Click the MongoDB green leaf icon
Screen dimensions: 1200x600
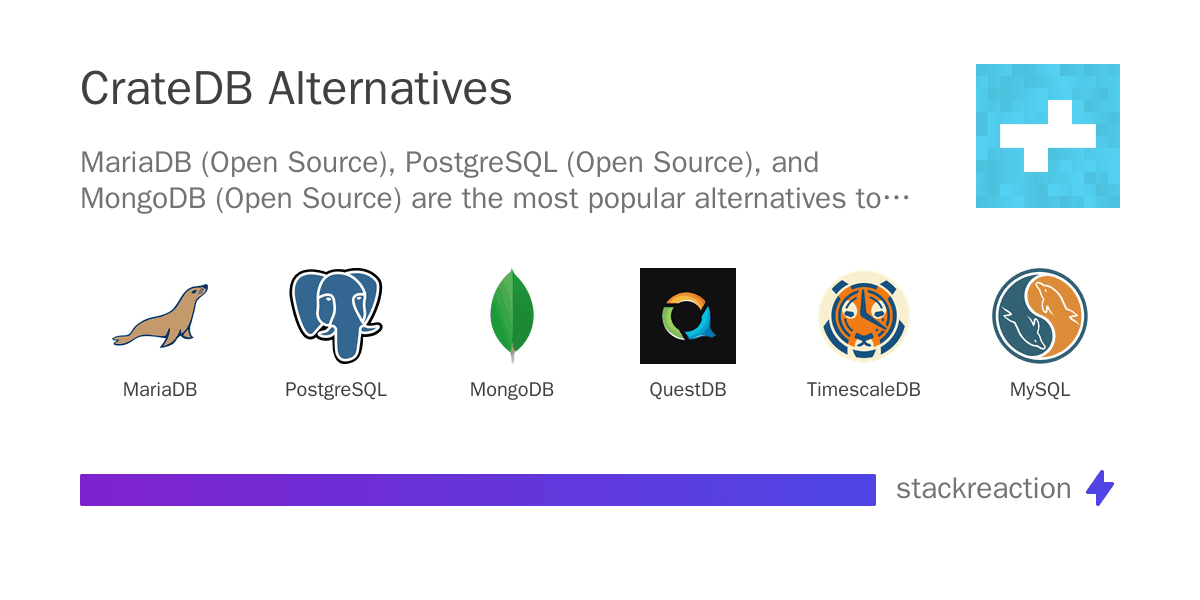click(512, 316)
